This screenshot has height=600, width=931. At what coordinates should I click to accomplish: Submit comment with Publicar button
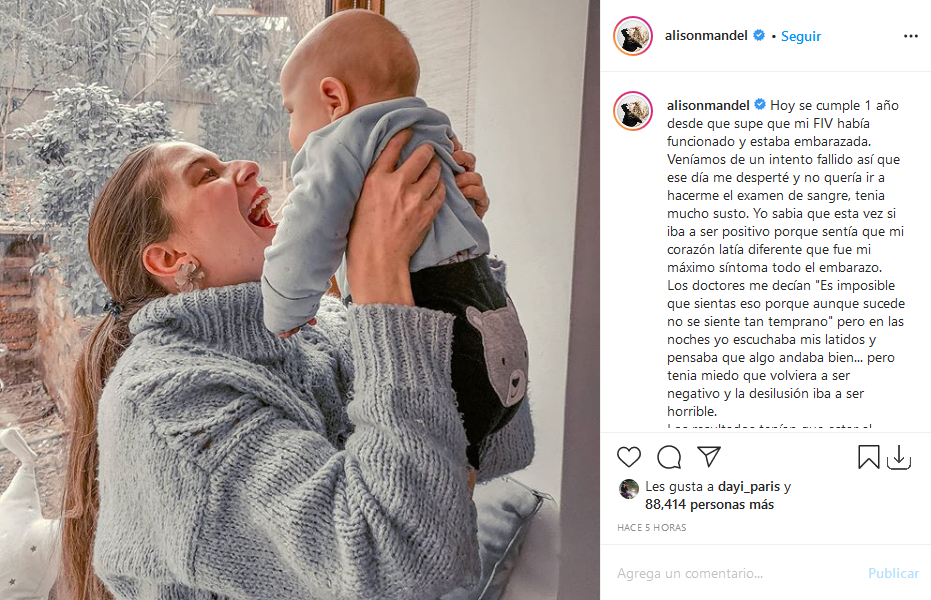pos(893,573)
